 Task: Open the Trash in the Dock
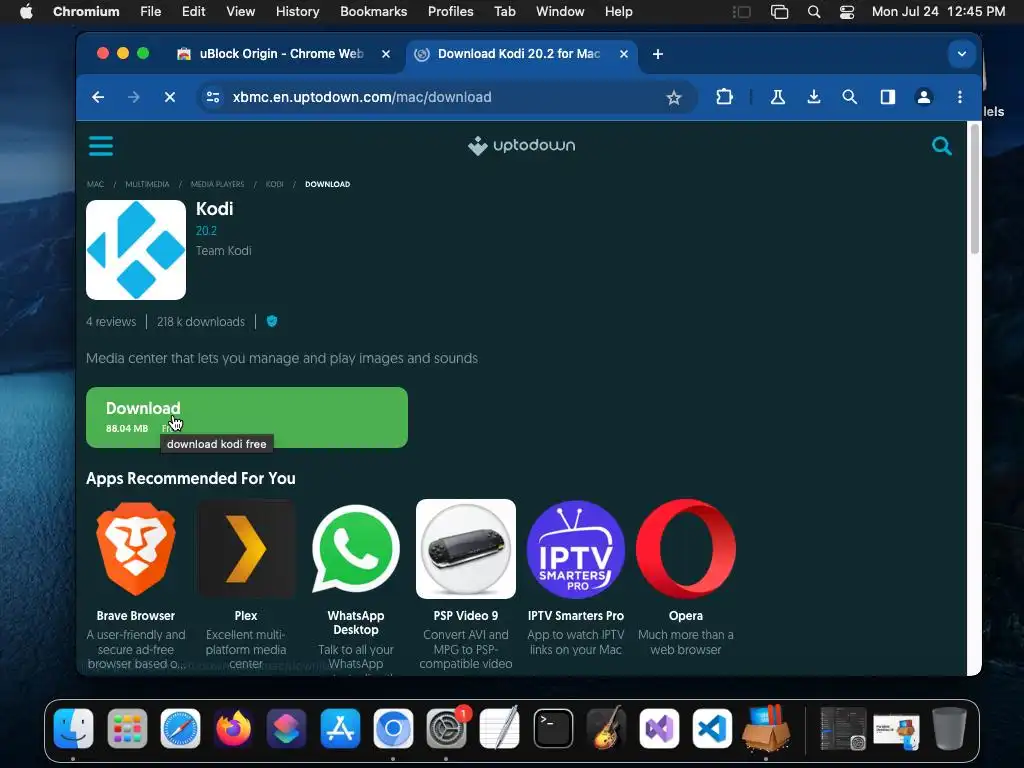(950, 728)
